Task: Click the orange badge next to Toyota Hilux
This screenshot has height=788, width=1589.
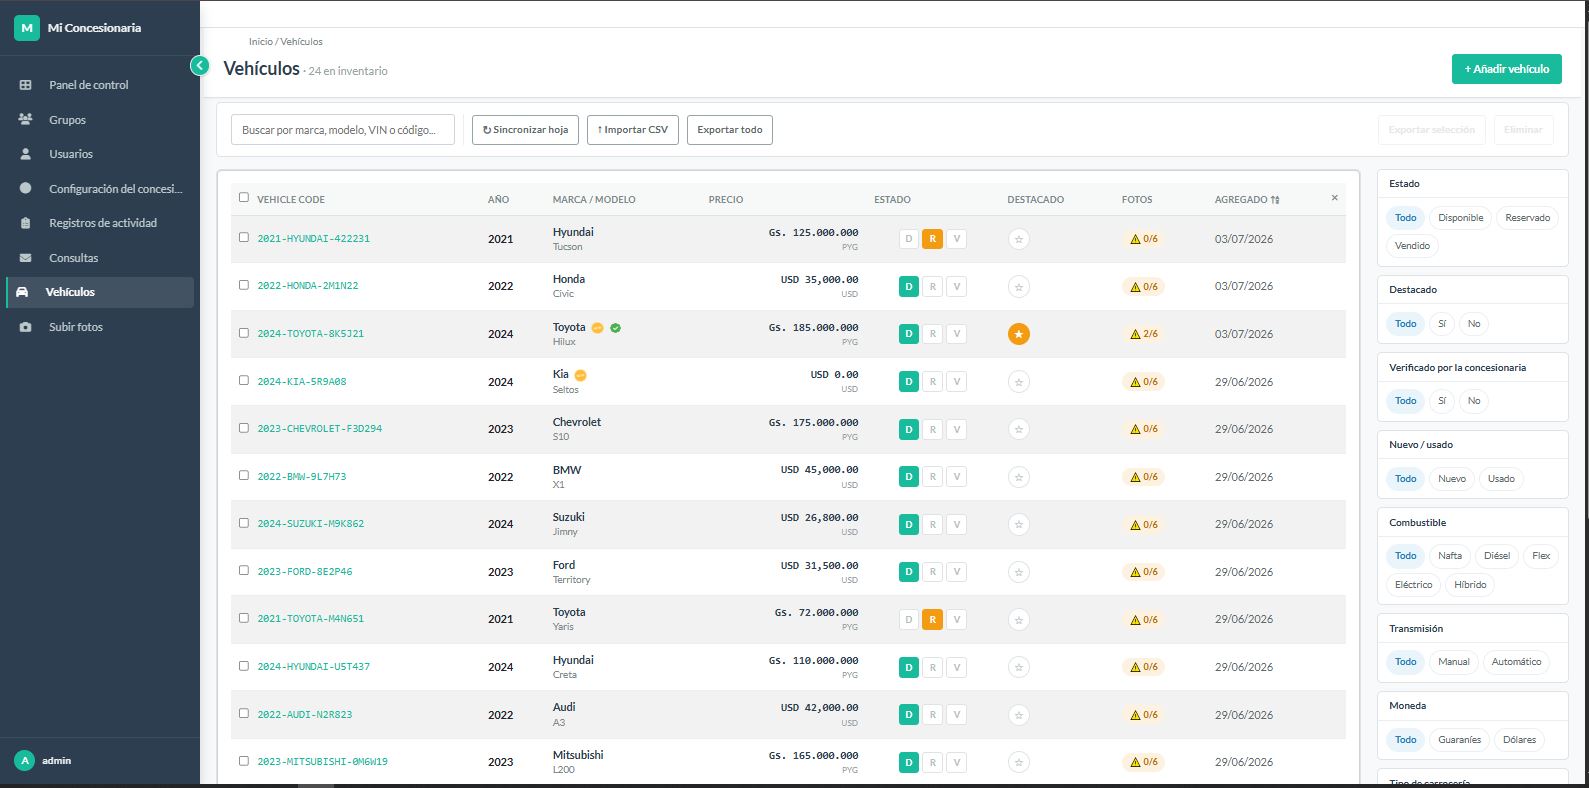Action: pos(597,327)
